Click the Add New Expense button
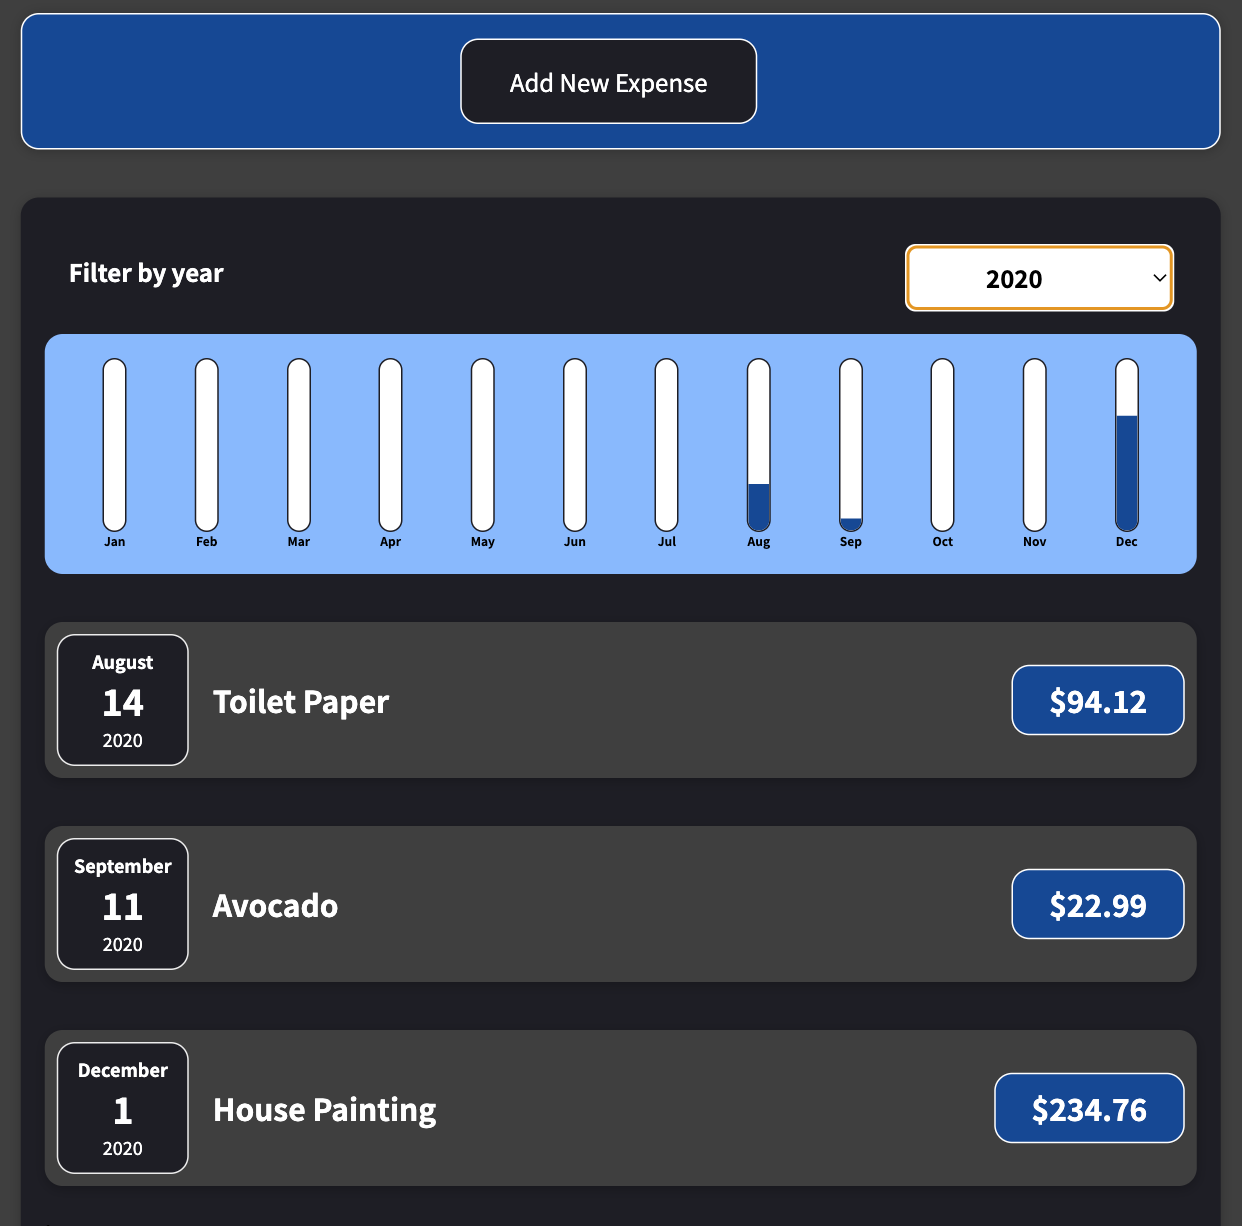The height and width of the screenshot is (1226, 1242). click(608, 81)
